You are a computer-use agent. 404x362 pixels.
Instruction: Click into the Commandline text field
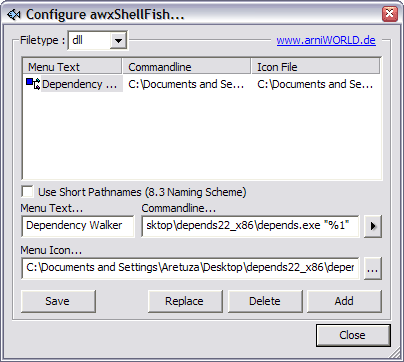(x=250, y=226)
